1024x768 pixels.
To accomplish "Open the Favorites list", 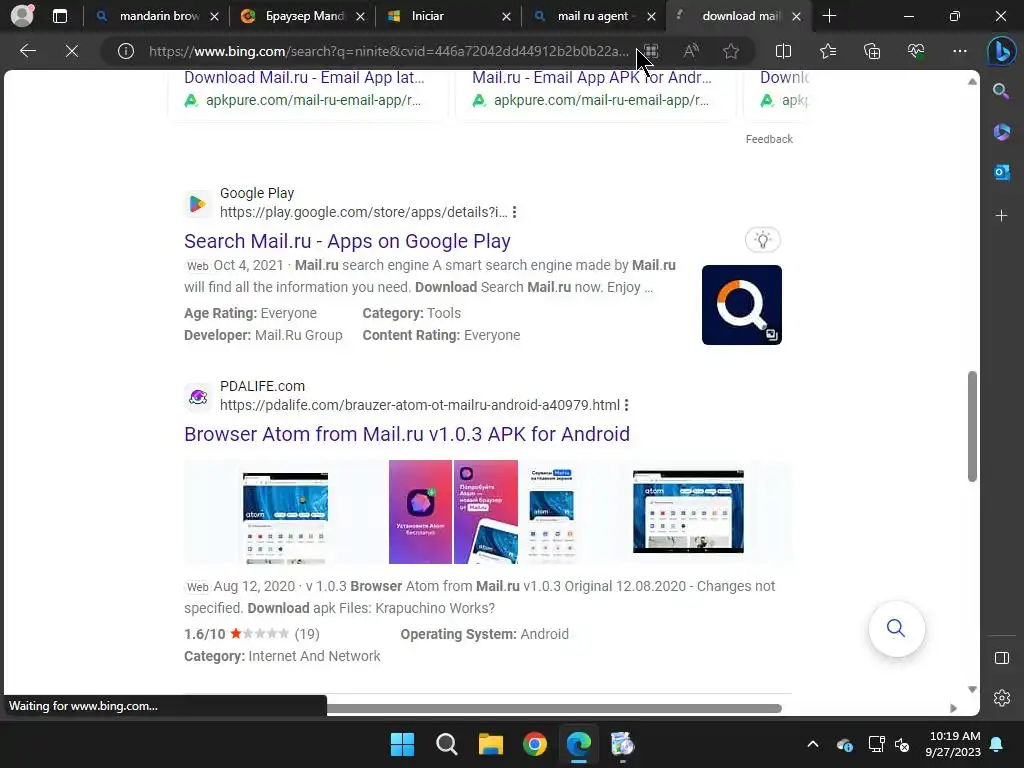I will 827,51.
